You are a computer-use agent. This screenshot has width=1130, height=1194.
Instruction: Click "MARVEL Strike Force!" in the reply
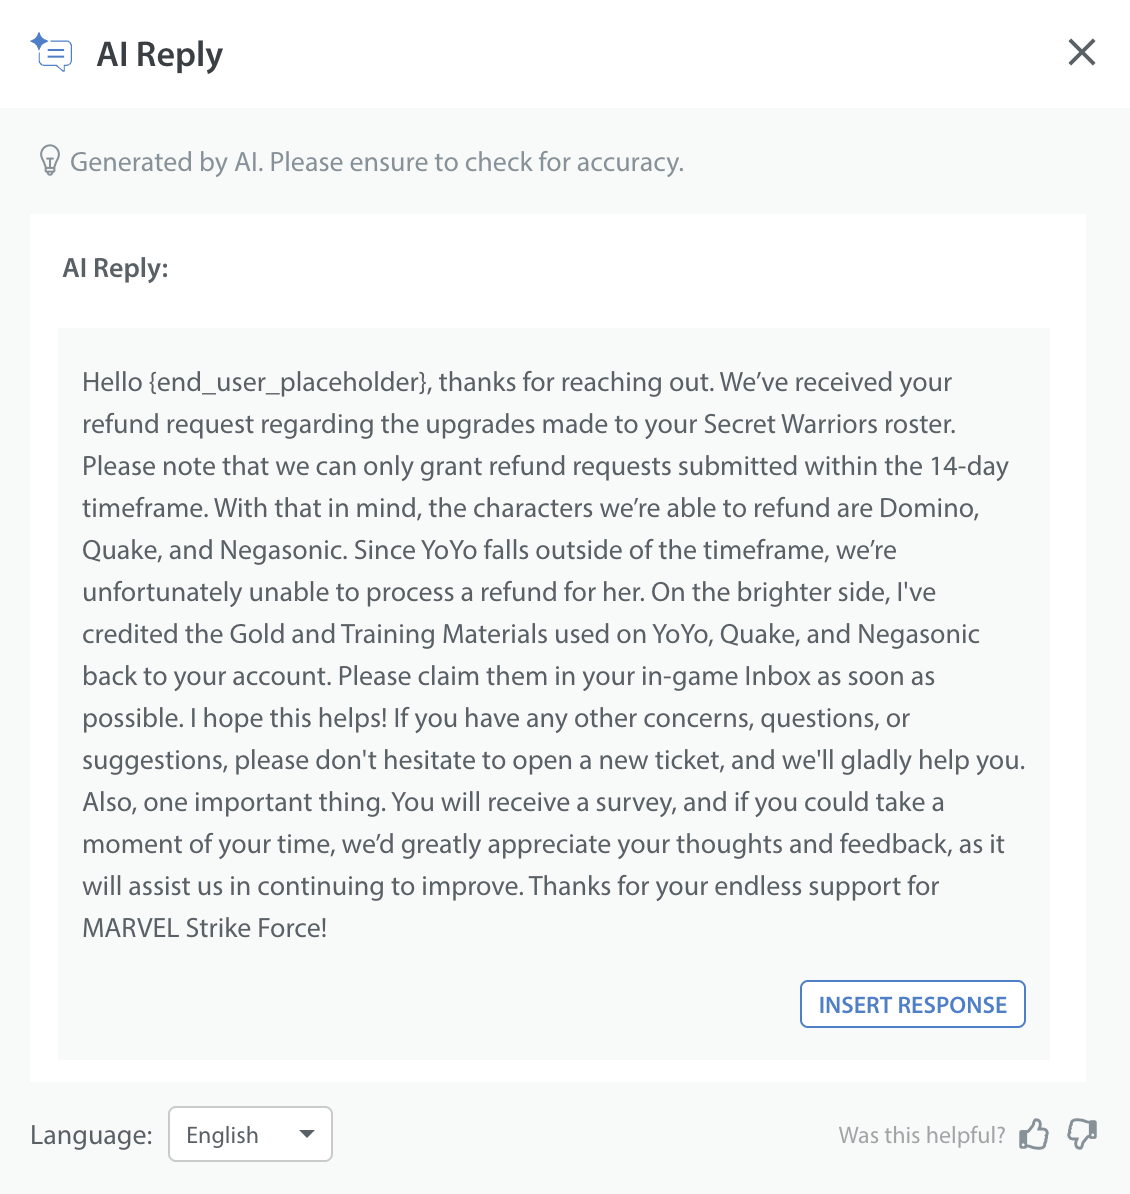pos(205,928)
